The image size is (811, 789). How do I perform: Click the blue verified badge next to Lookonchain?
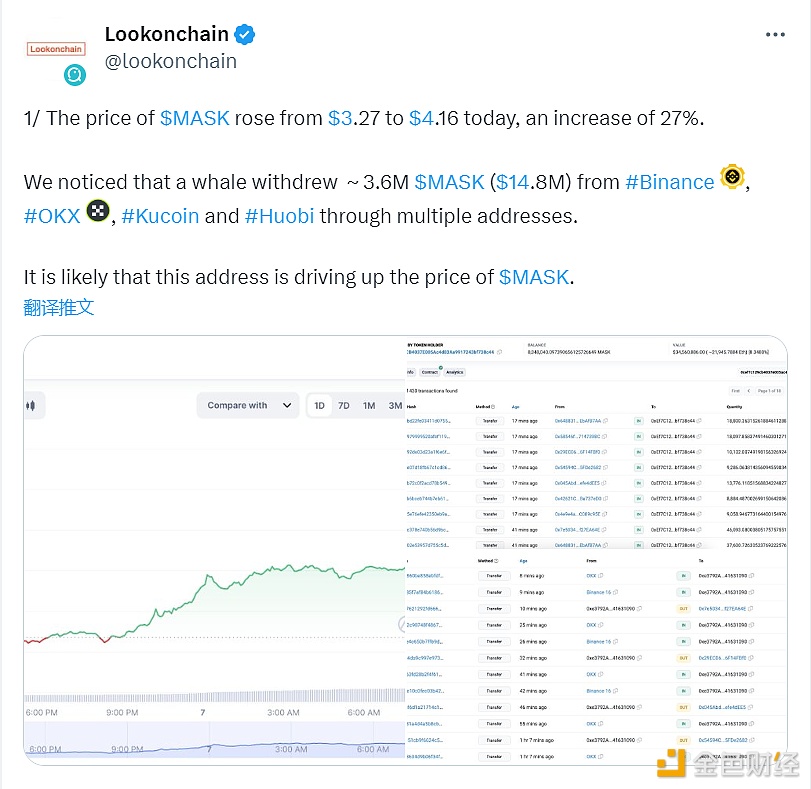(x=245, y=34)
